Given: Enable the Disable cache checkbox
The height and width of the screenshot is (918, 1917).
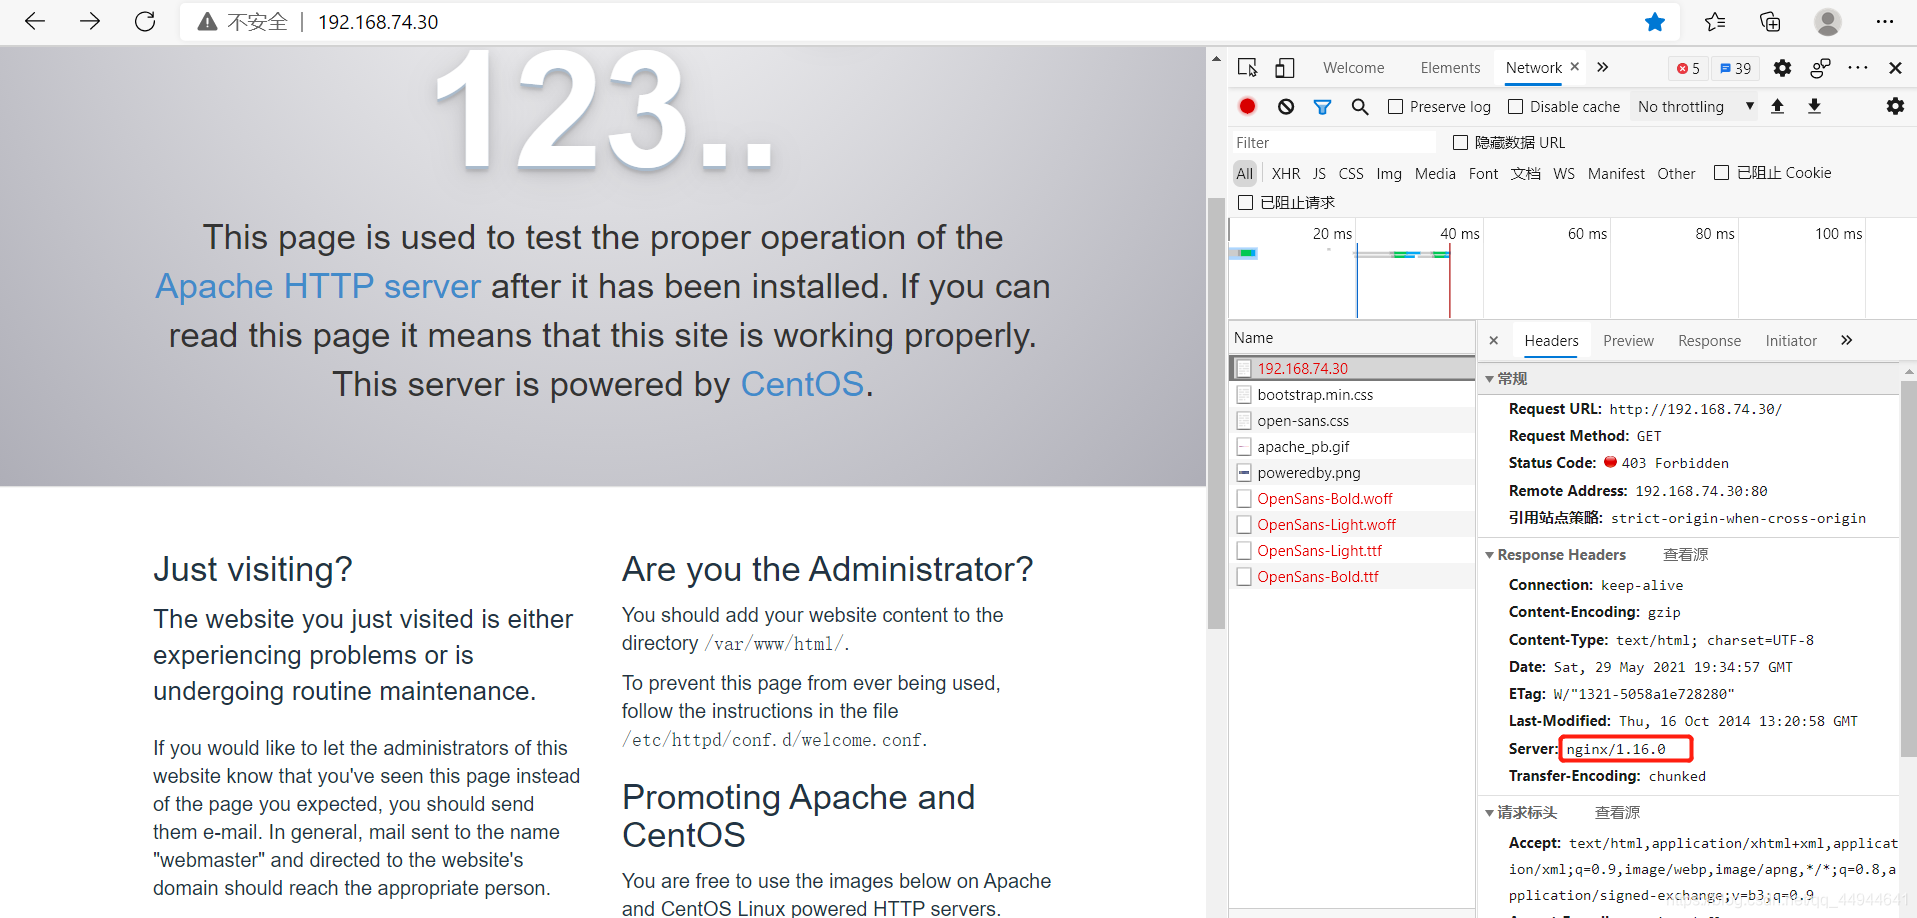Looking at the screenshot, I should coord(1515,106).
